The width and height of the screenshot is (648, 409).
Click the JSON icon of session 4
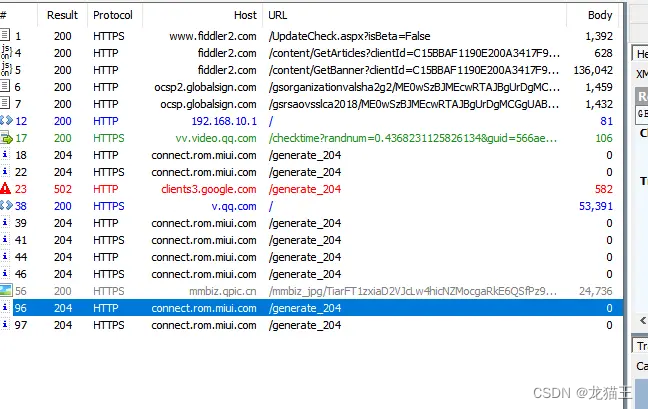coord(6,52)
